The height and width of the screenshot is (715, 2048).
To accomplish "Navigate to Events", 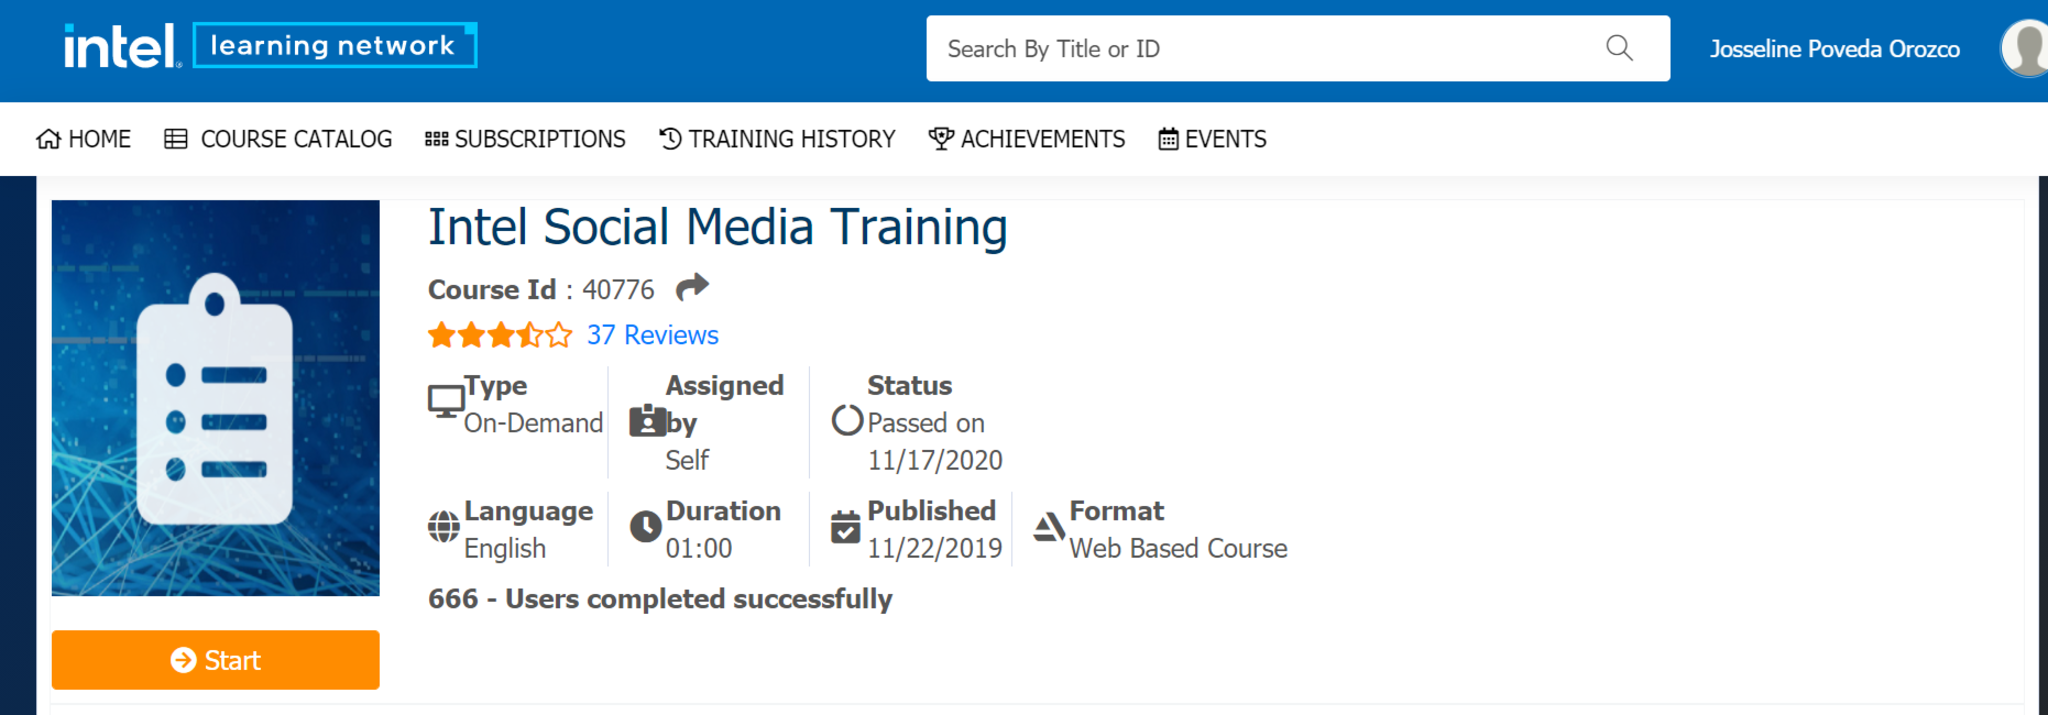I will pos(1212,139).
